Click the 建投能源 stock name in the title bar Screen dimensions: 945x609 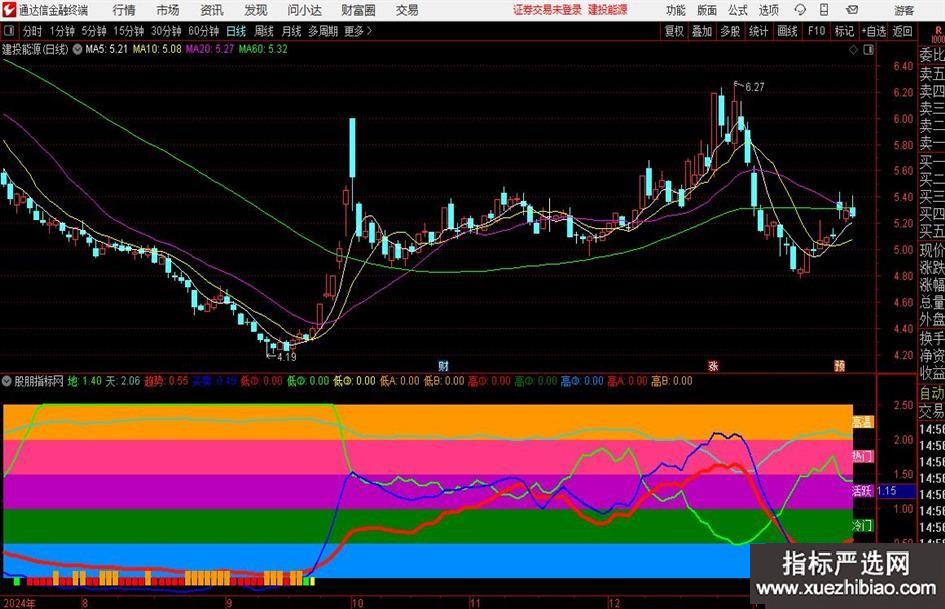pyautogui.click(x=608, y=10)
